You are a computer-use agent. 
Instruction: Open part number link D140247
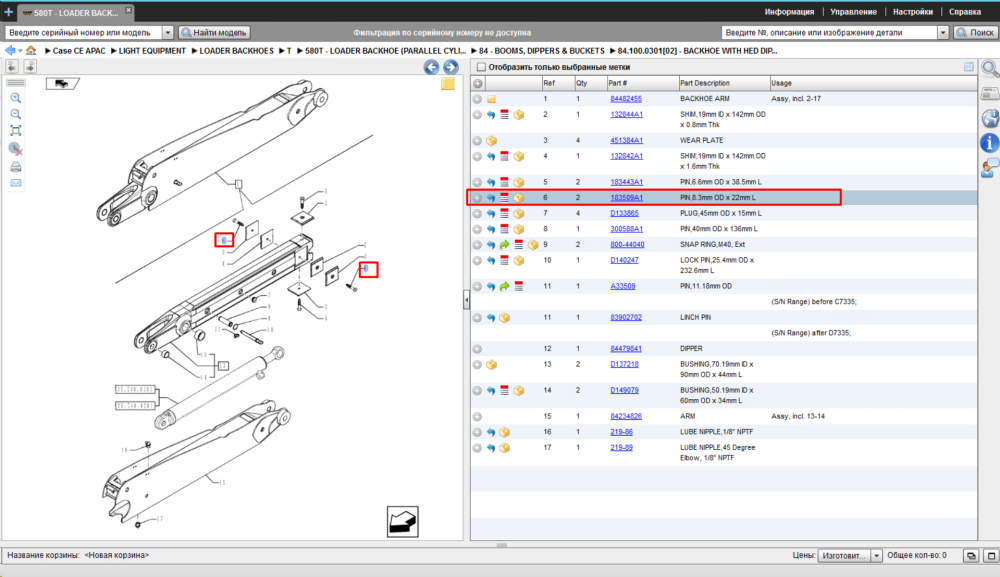click(624, 261)
